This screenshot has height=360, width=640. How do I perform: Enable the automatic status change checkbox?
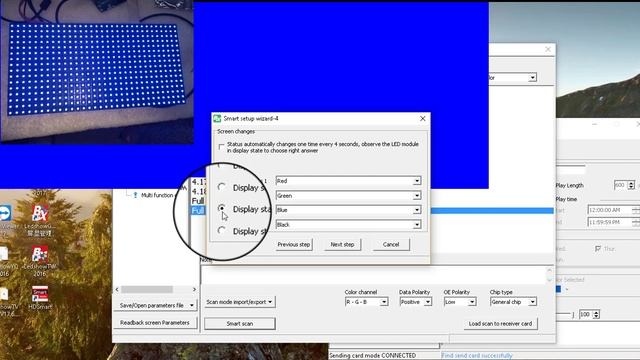click(221, 147)
